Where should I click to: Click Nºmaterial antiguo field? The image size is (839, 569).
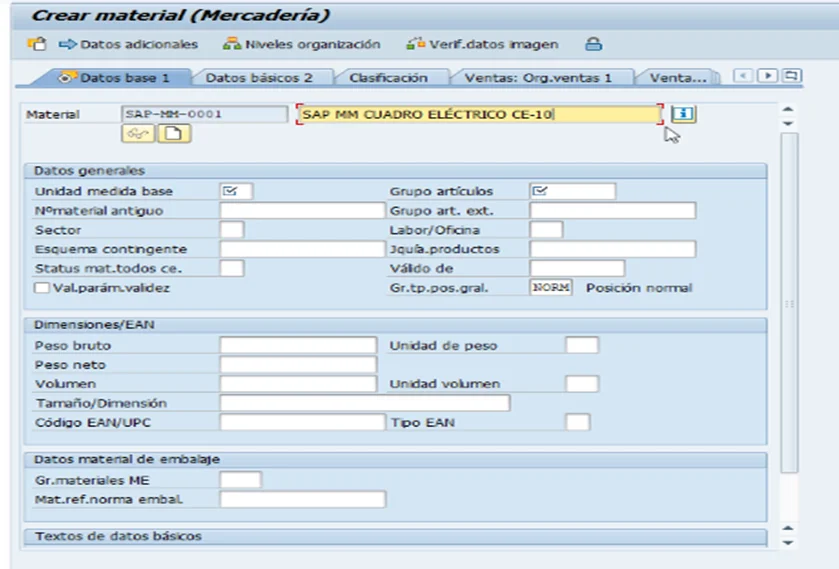(302, 210)
